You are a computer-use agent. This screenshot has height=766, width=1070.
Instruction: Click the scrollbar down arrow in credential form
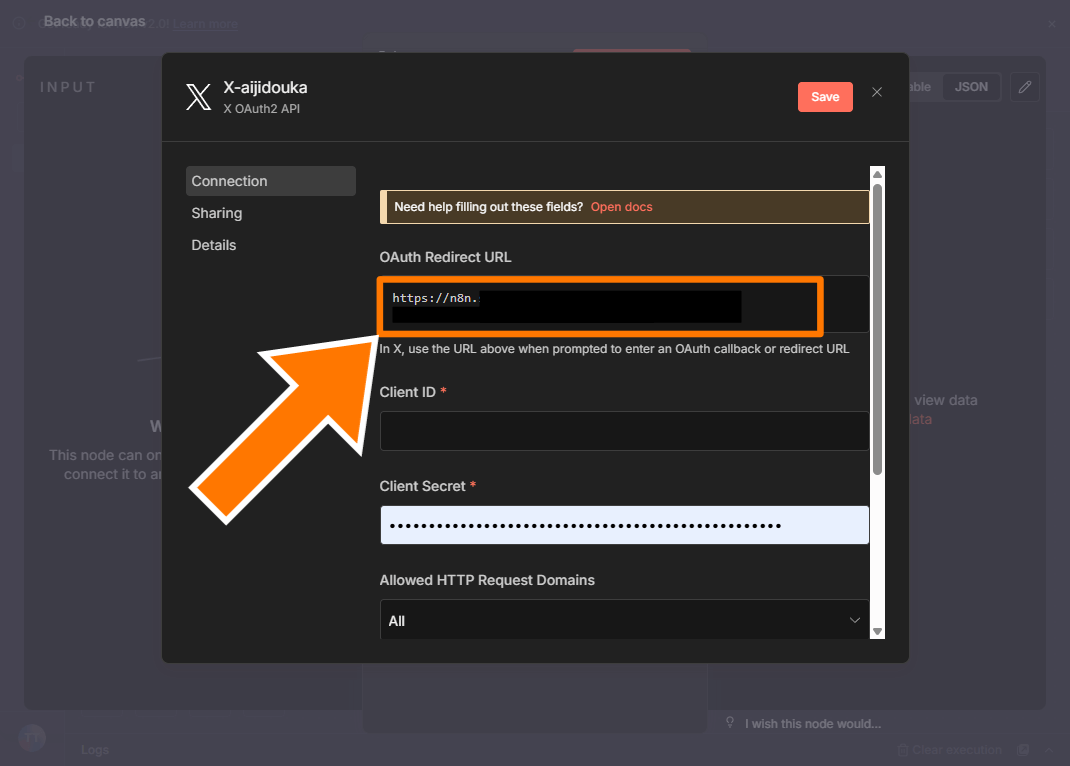(x=877, y=631)
